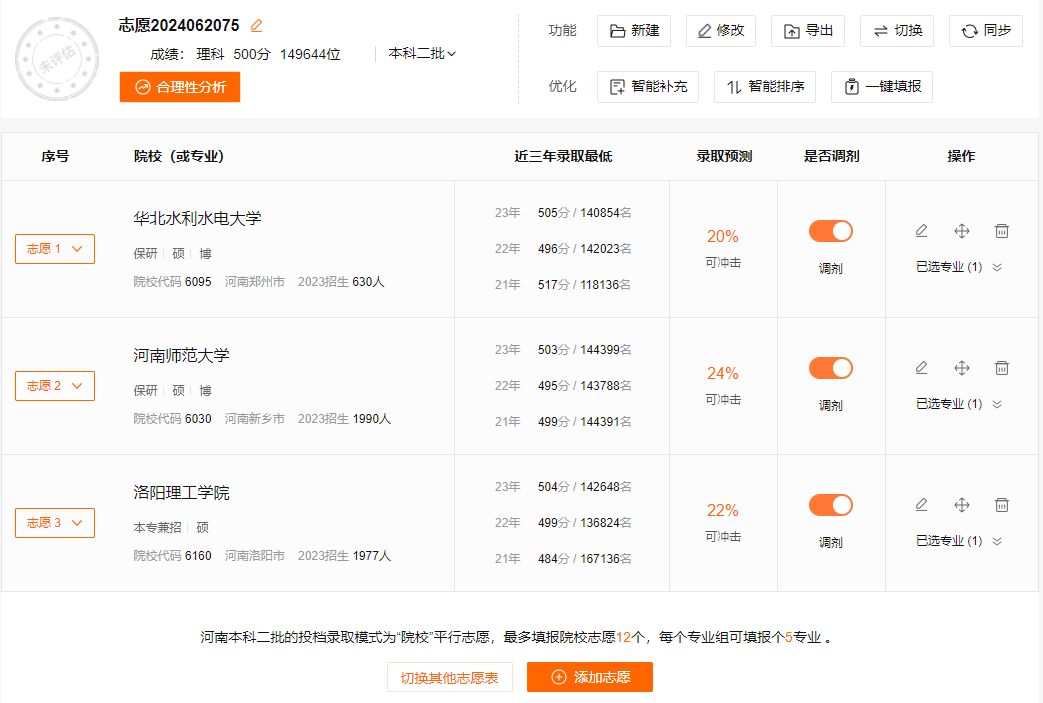Click the 智能补充 button

[648, 86]
